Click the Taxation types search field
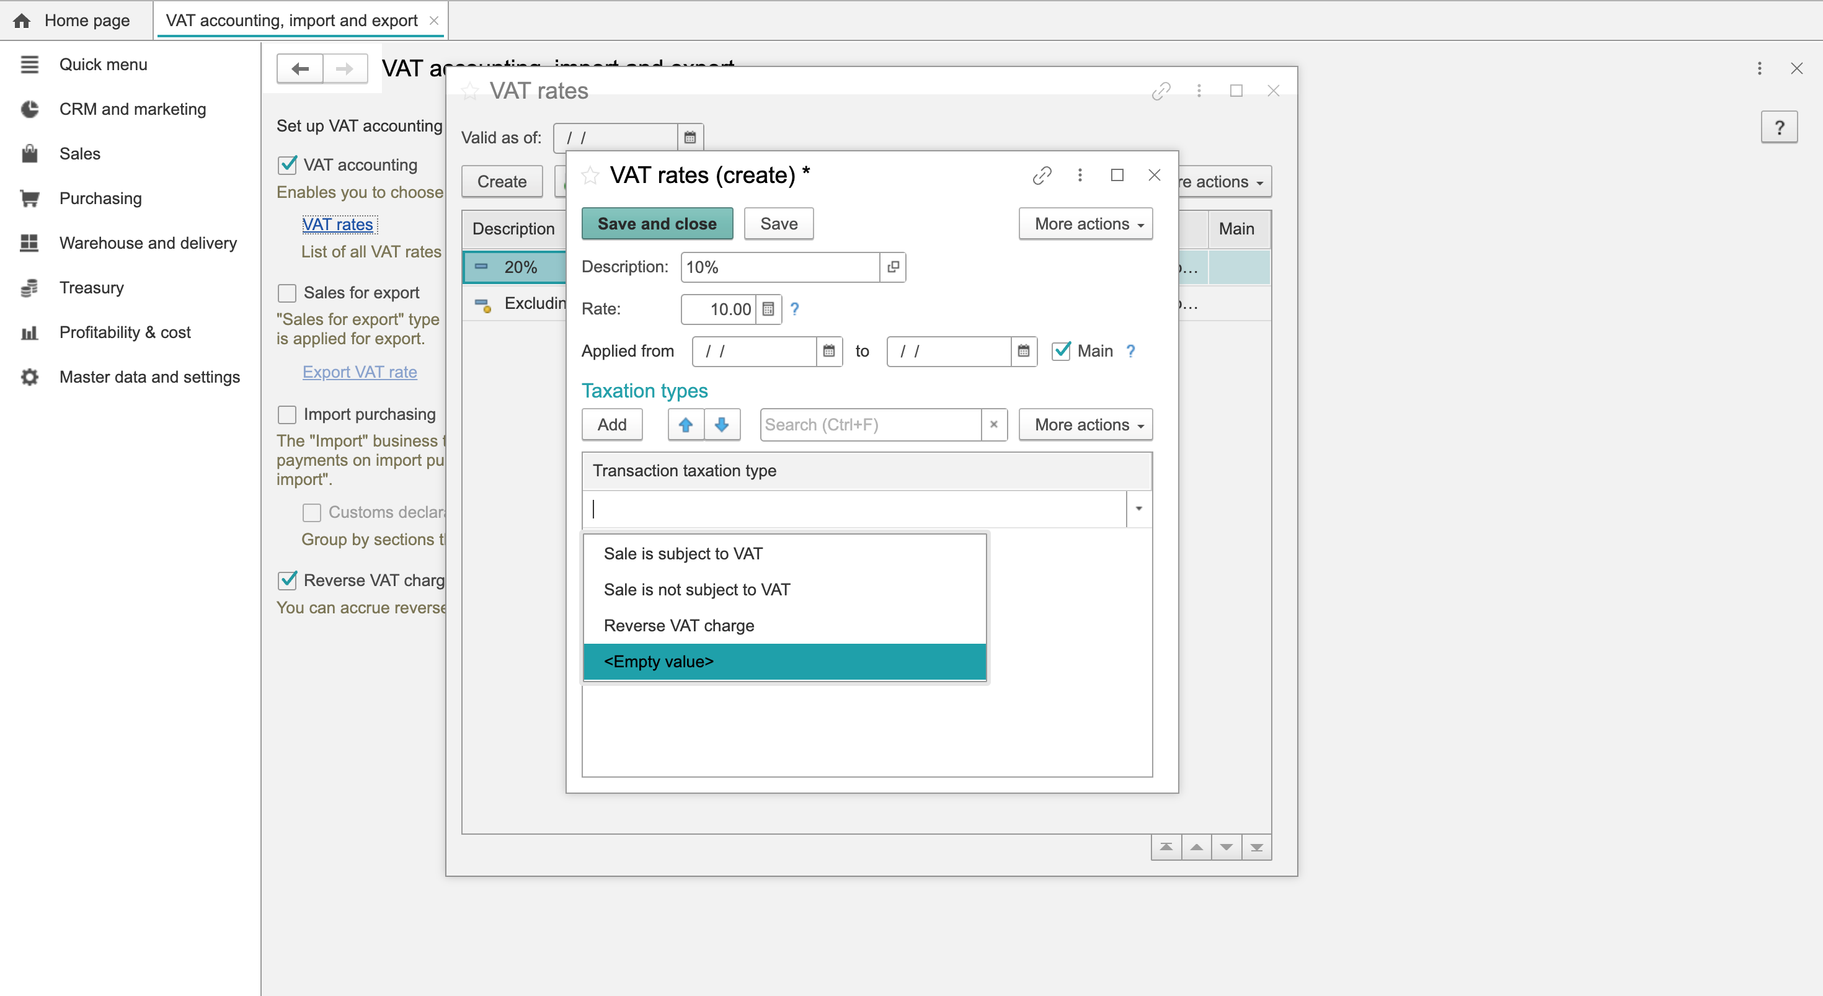 (x=870, y=425)
